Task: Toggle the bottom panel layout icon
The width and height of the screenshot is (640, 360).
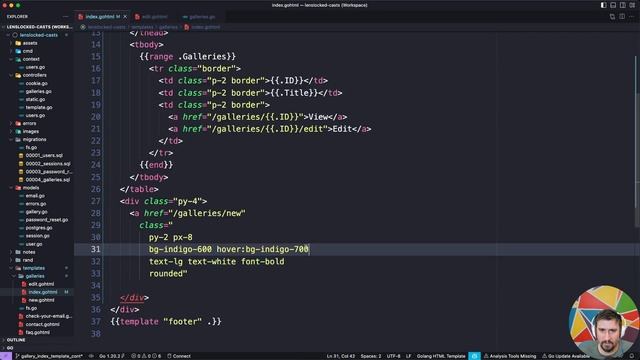Action: point(613,5)
